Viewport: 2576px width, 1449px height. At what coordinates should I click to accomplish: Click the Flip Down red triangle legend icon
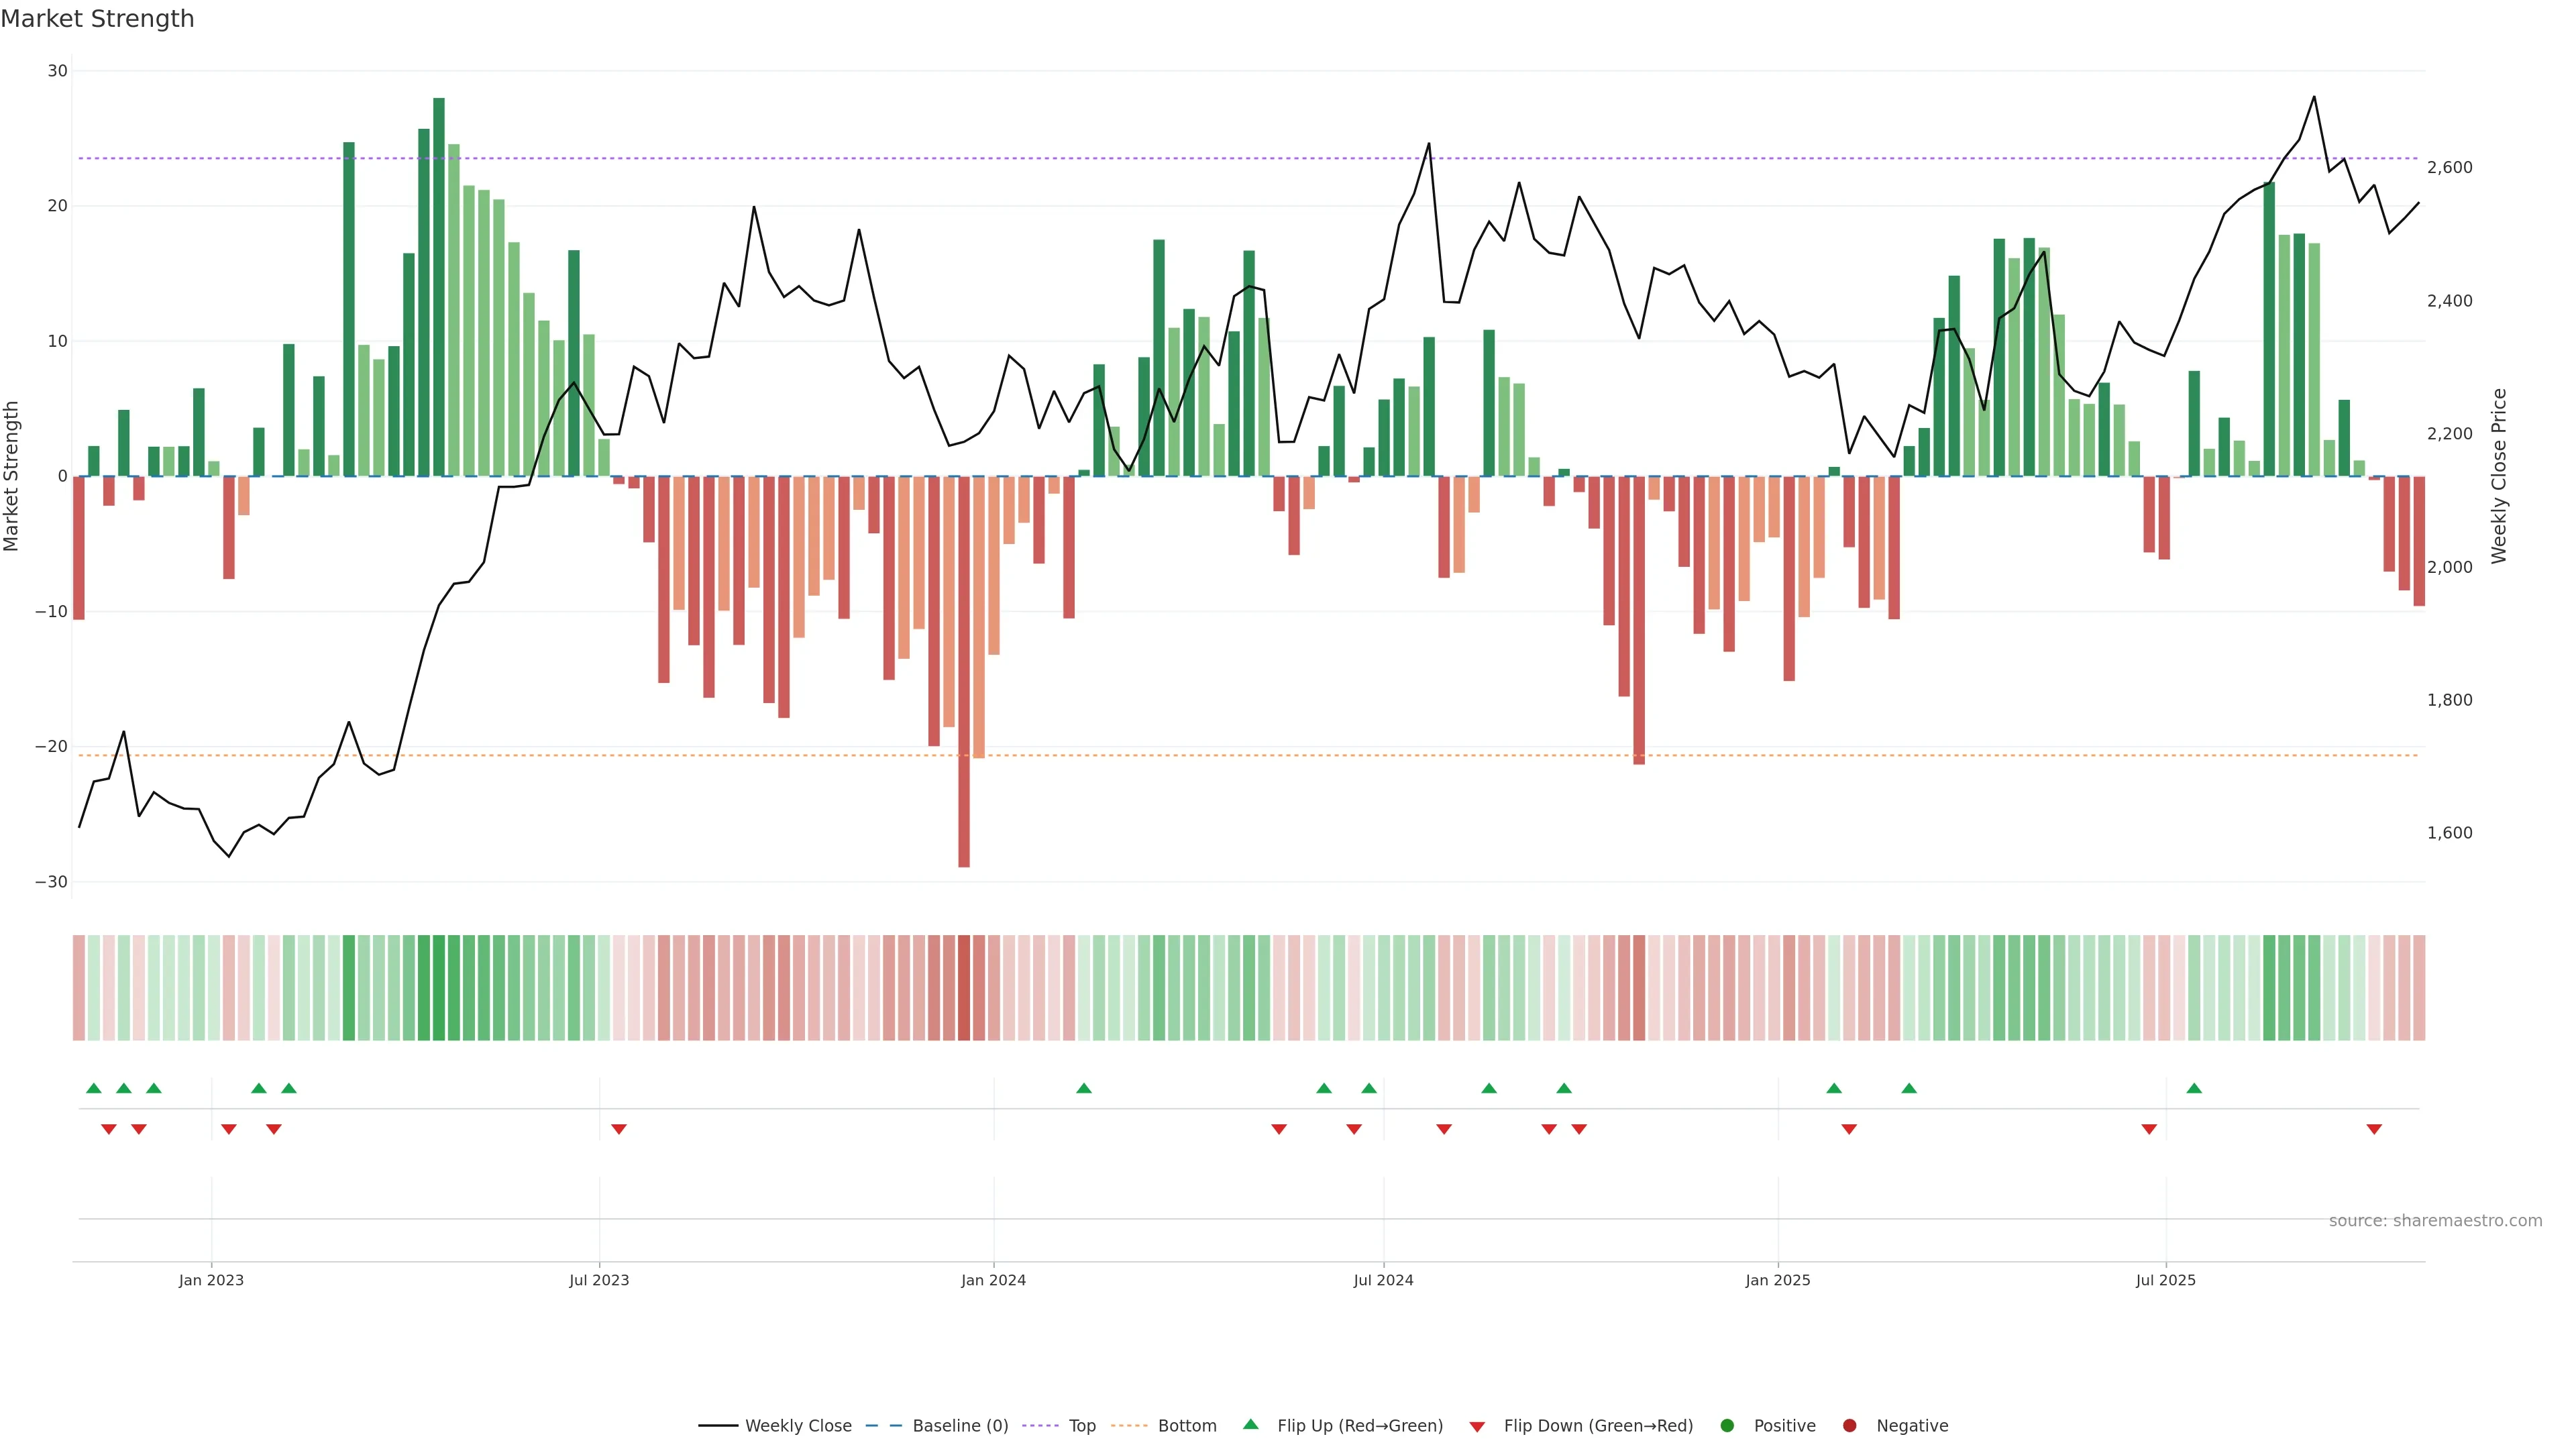coord(1477,1426)
